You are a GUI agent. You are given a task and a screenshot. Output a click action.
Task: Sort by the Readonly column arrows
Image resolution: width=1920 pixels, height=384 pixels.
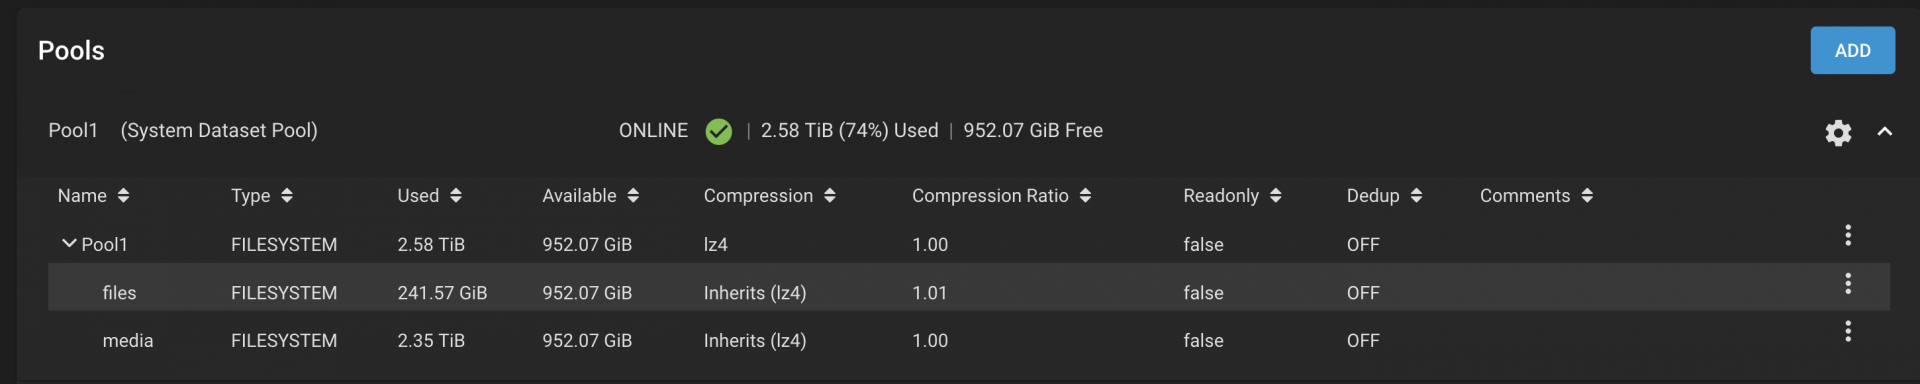click(x=1276, y=196)
